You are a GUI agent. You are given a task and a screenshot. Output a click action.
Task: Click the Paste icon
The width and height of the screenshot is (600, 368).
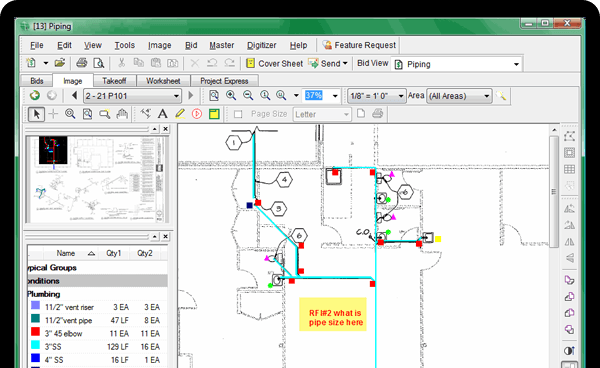(155, 63)
